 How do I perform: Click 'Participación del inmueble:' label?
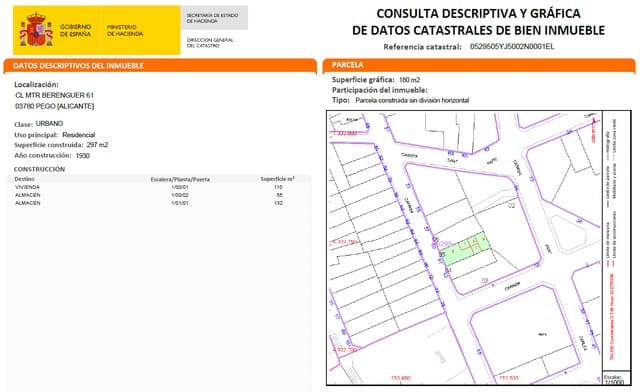(380, 90)
